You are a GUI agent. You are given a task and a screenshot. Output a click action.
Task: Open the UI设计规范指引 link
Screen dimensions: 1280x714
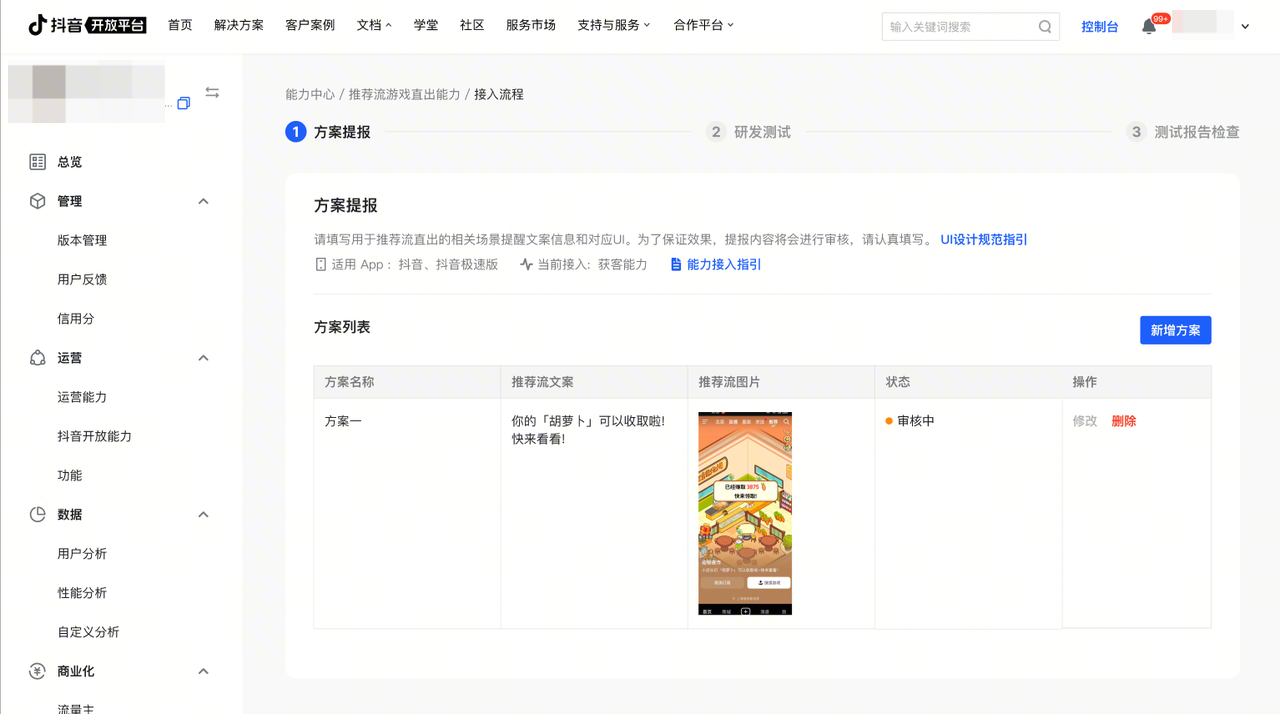(983, 240)
